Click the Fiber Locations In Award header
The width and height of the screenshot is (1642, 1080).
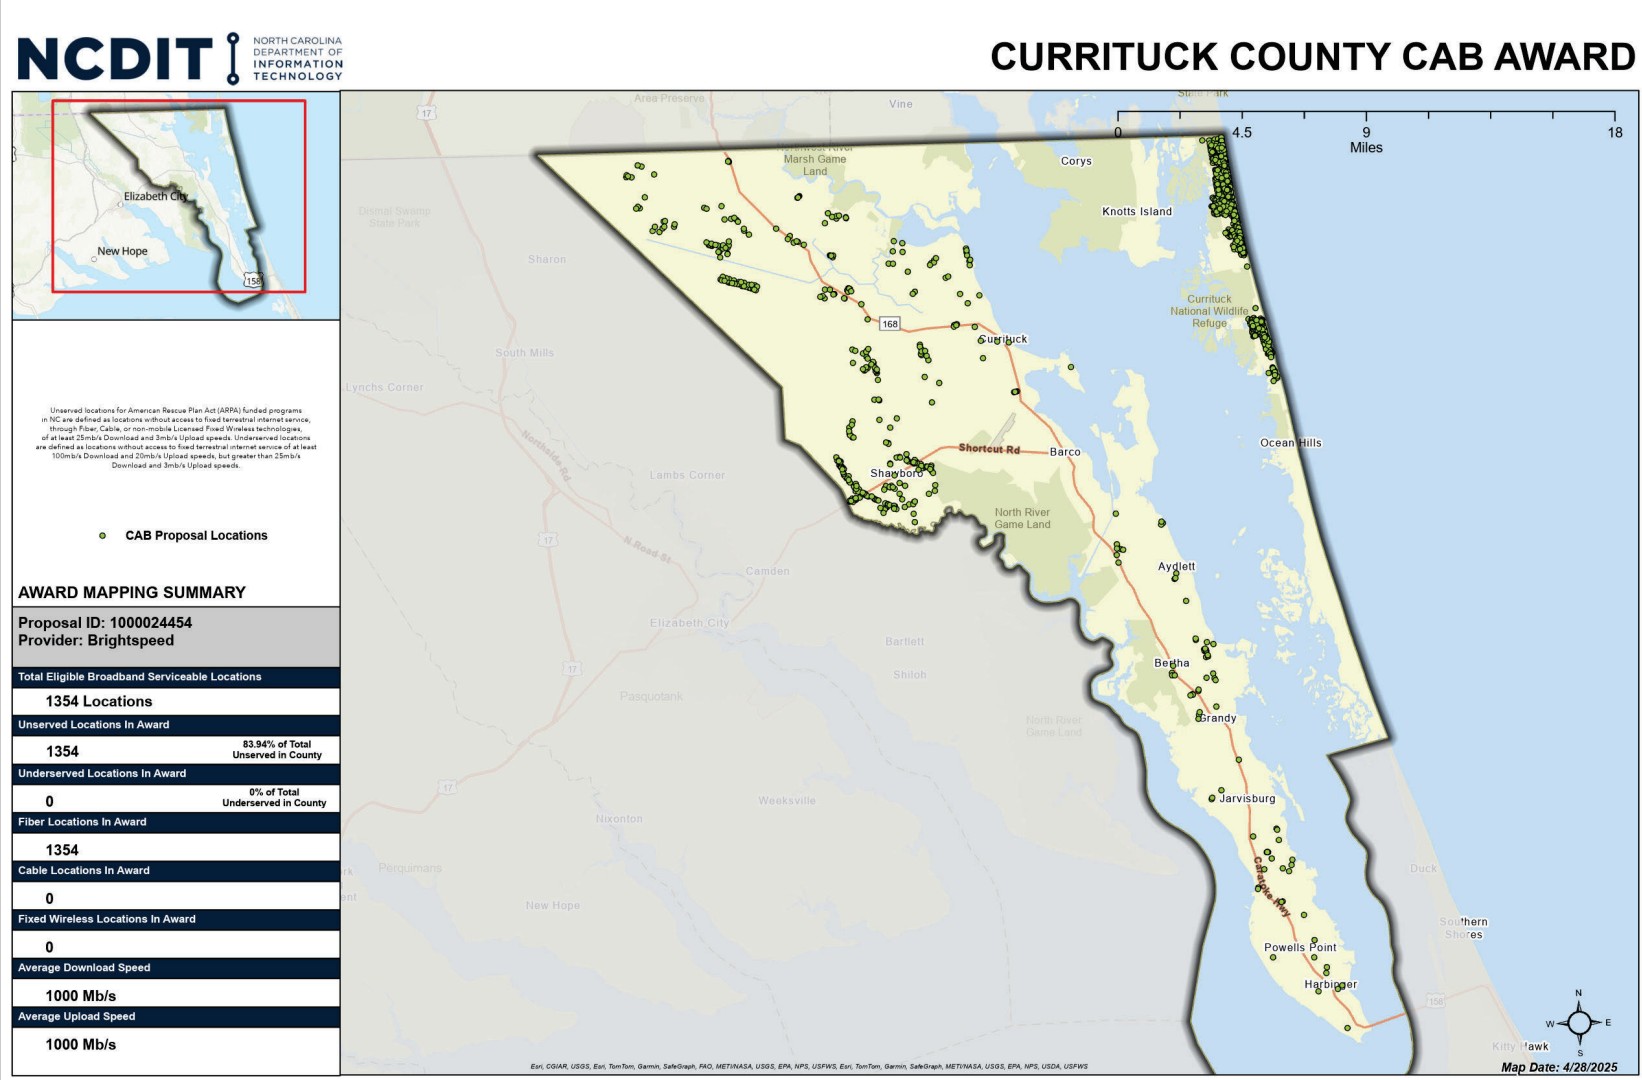point(82,822)
